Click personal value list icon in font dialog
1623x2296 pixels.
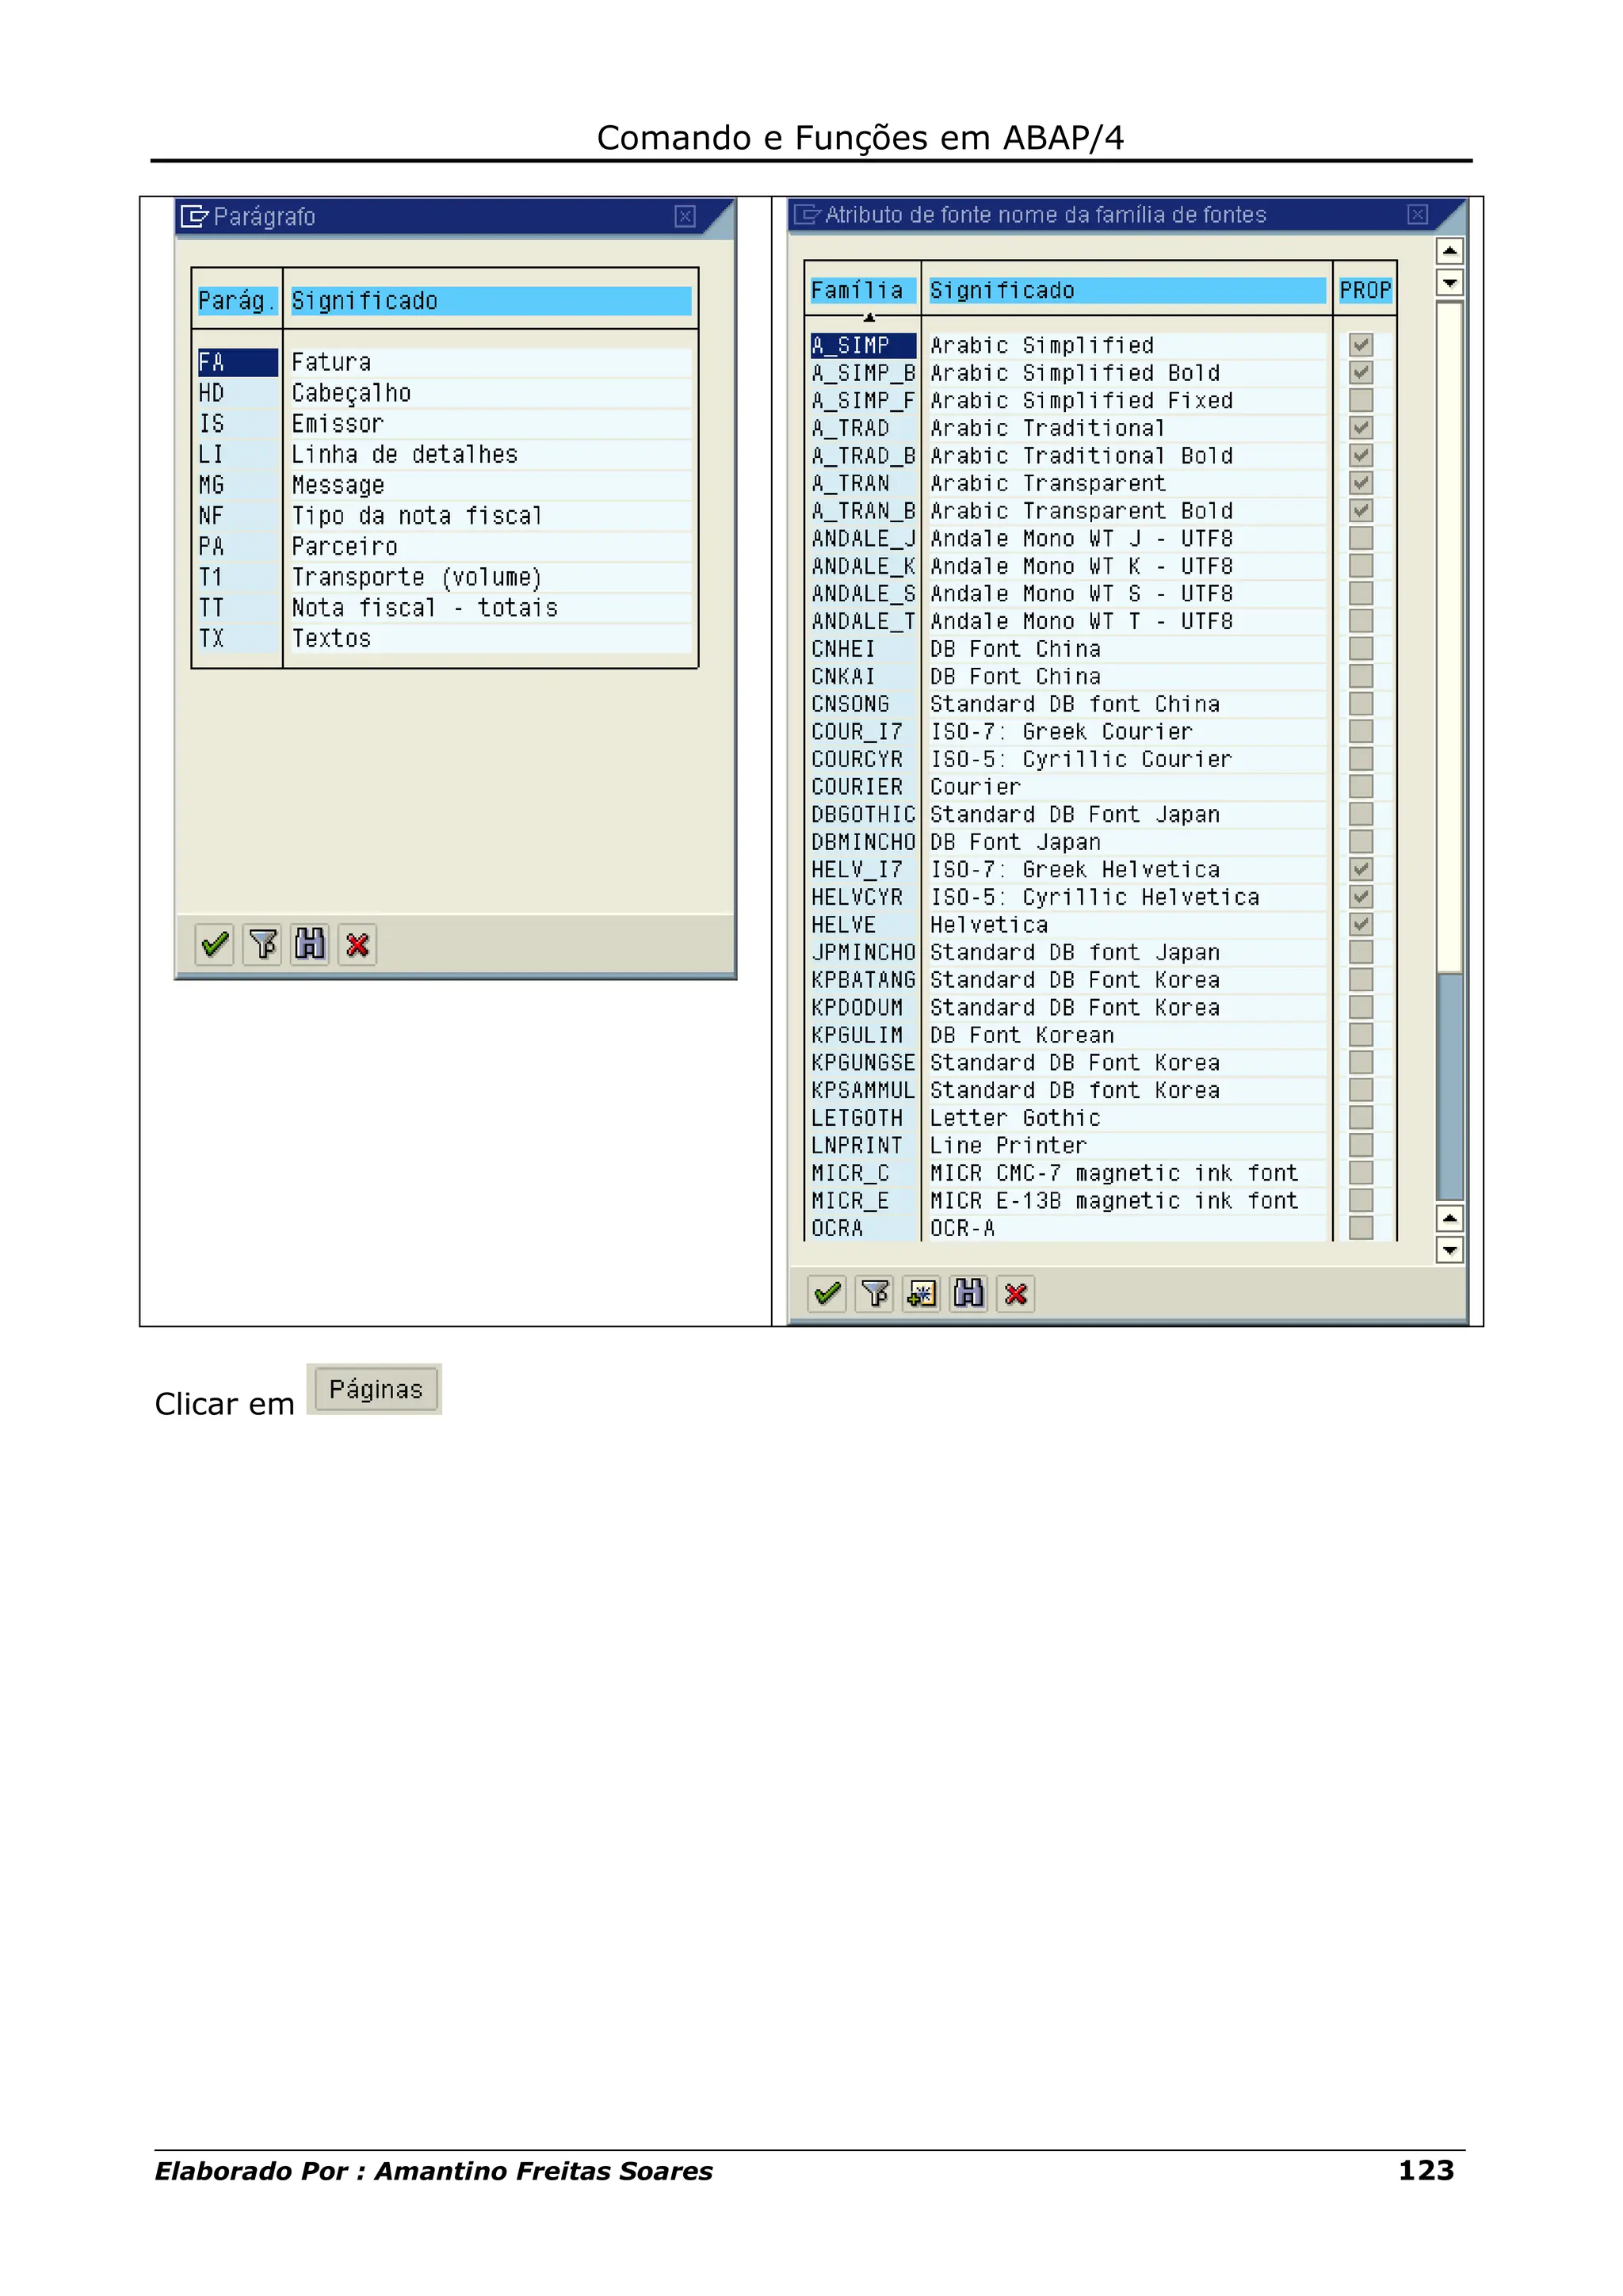pyautogui.click(x=921, y=1294)
